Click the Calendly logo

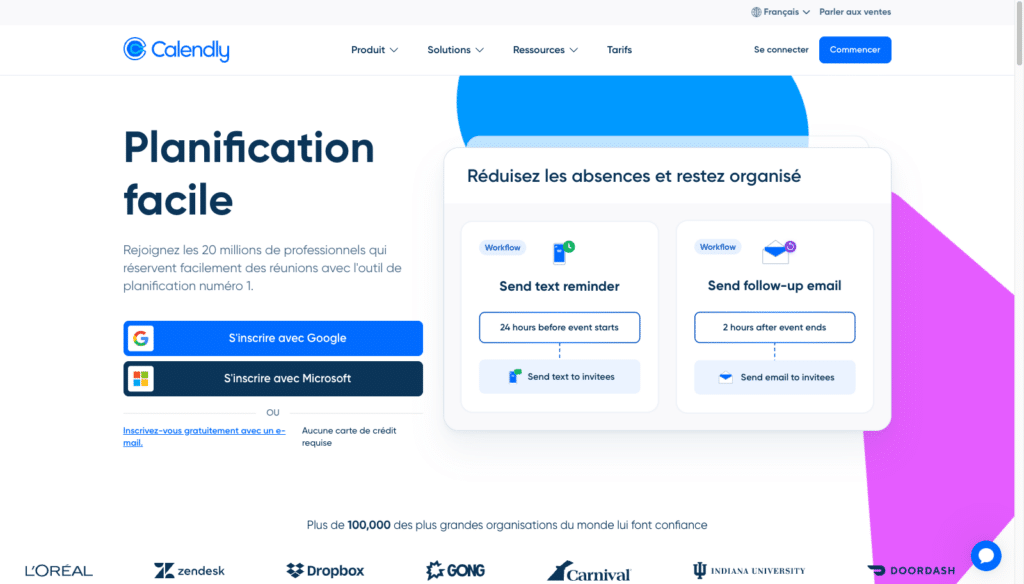pos(176,50)
